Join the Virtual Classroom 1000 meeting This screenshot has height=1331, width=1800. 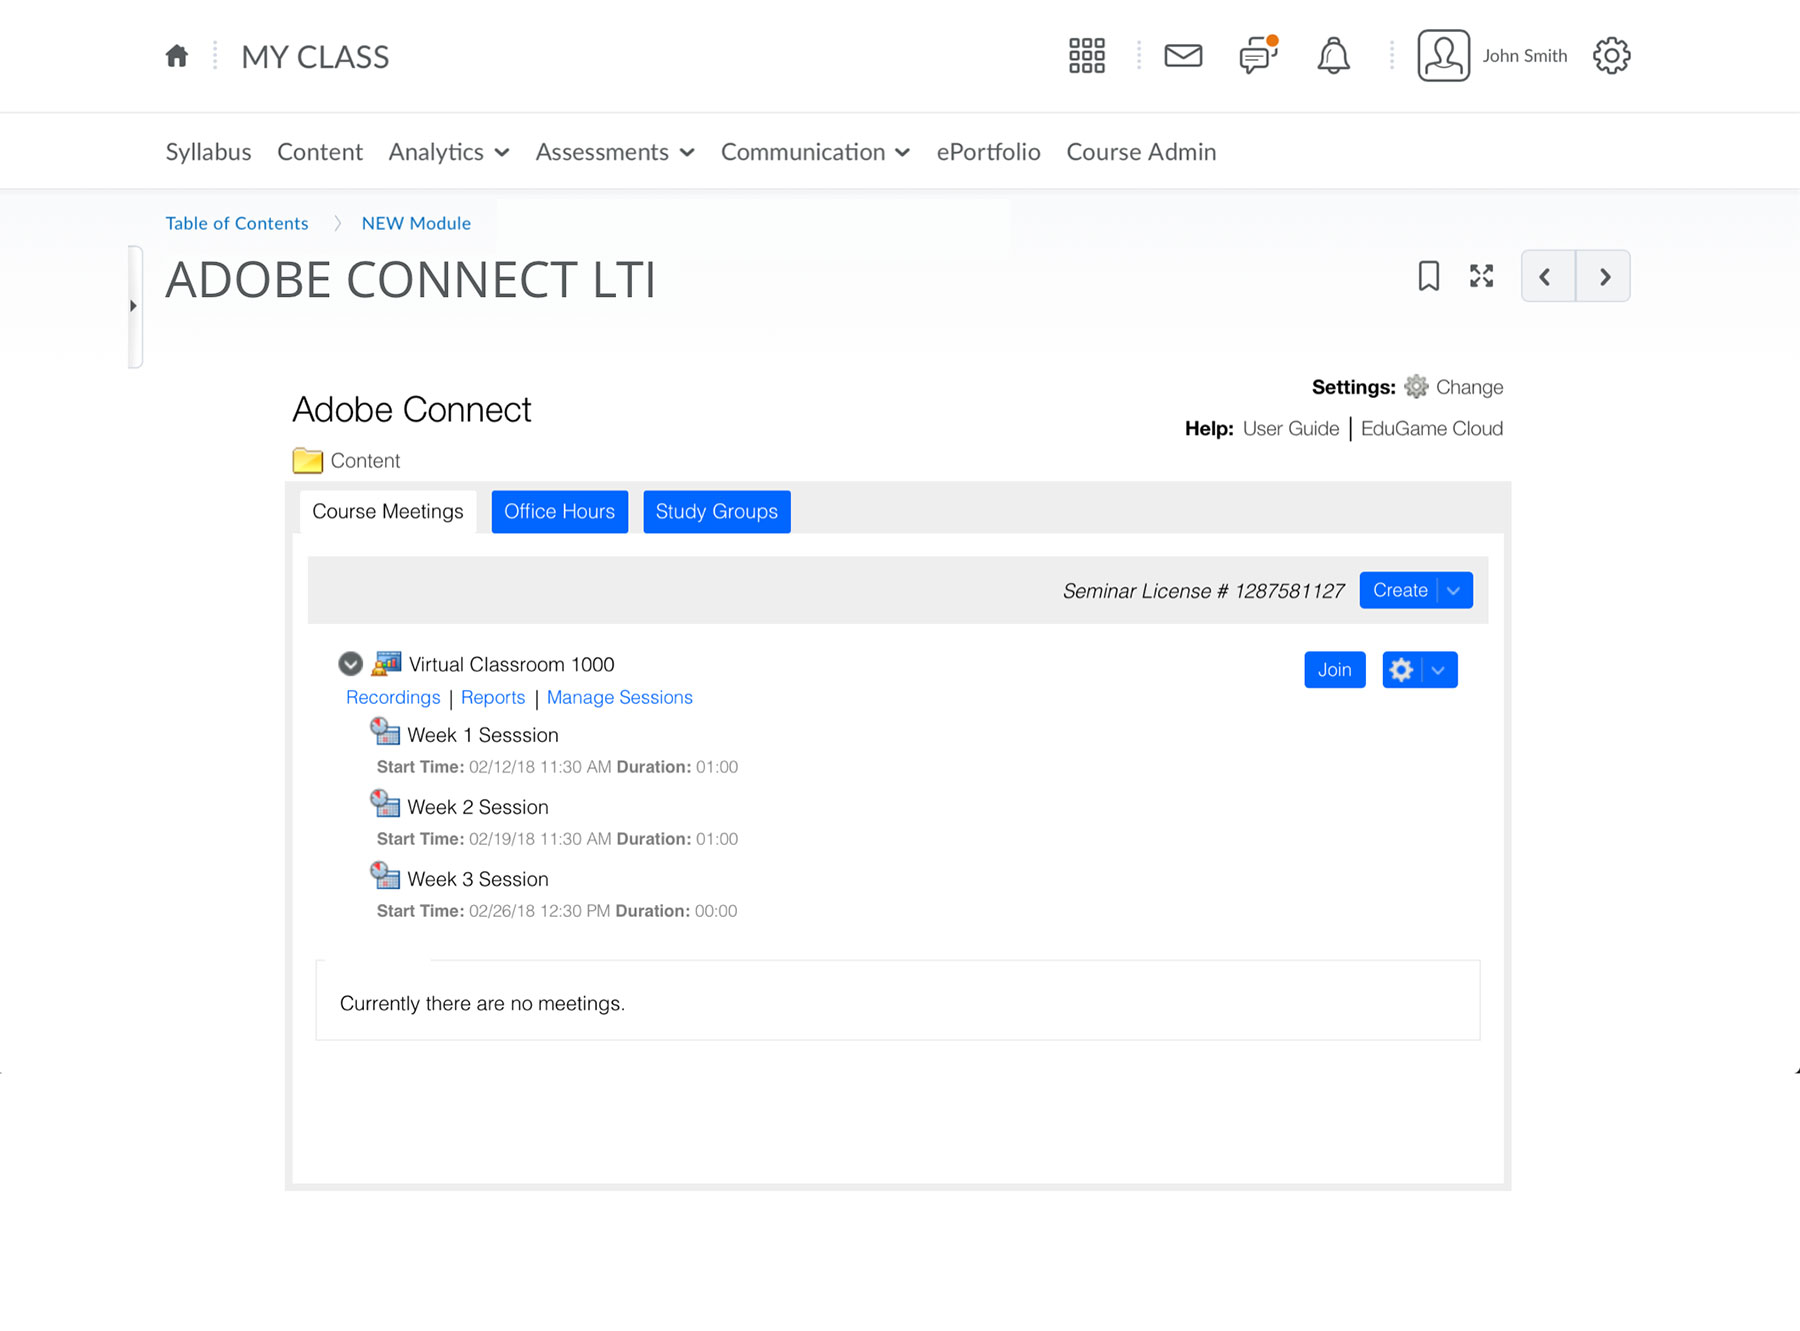[1334, 670]
